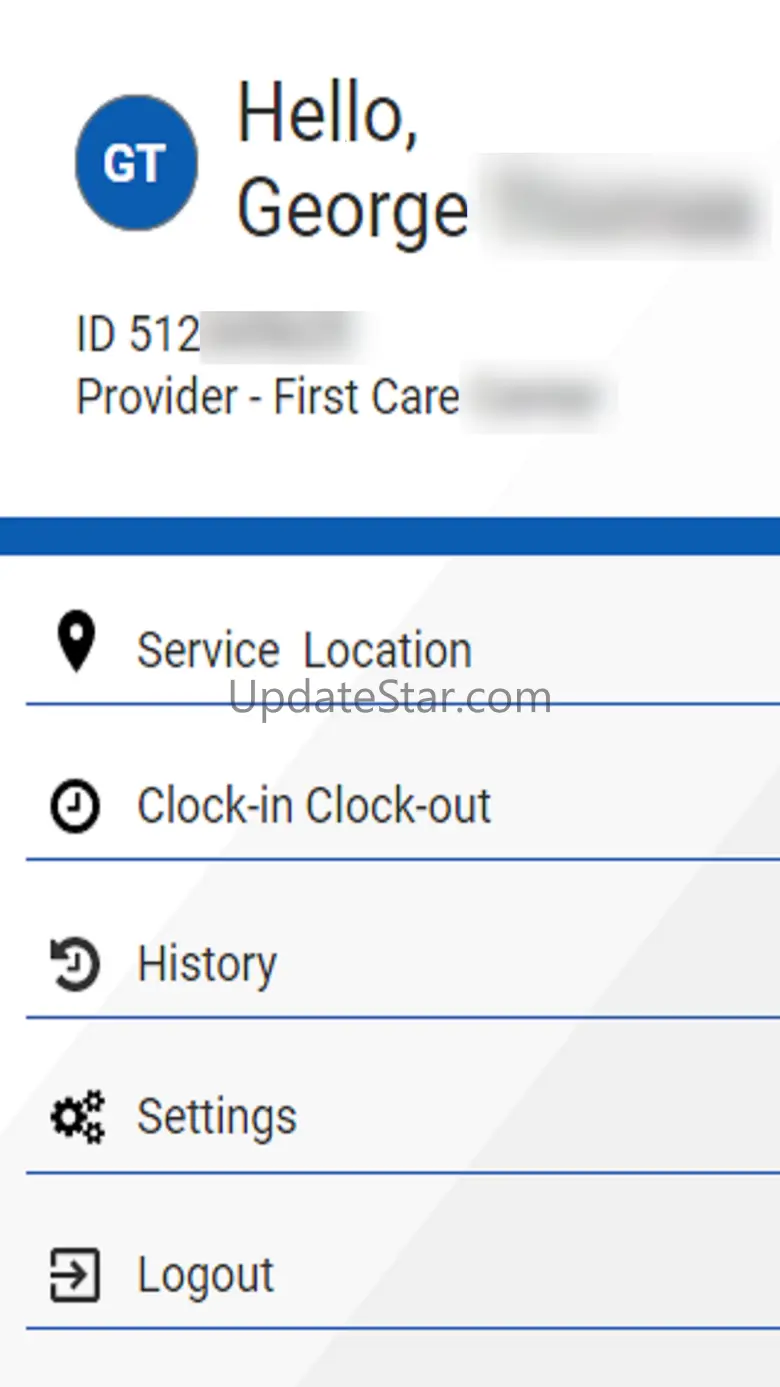Open the History menu label

tap(207, 964)
